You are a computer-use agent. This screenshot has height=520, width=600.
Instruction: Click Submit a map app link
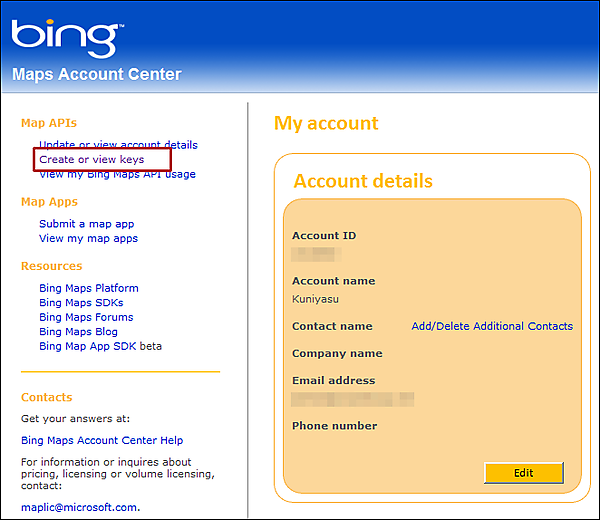click(86, 224)
